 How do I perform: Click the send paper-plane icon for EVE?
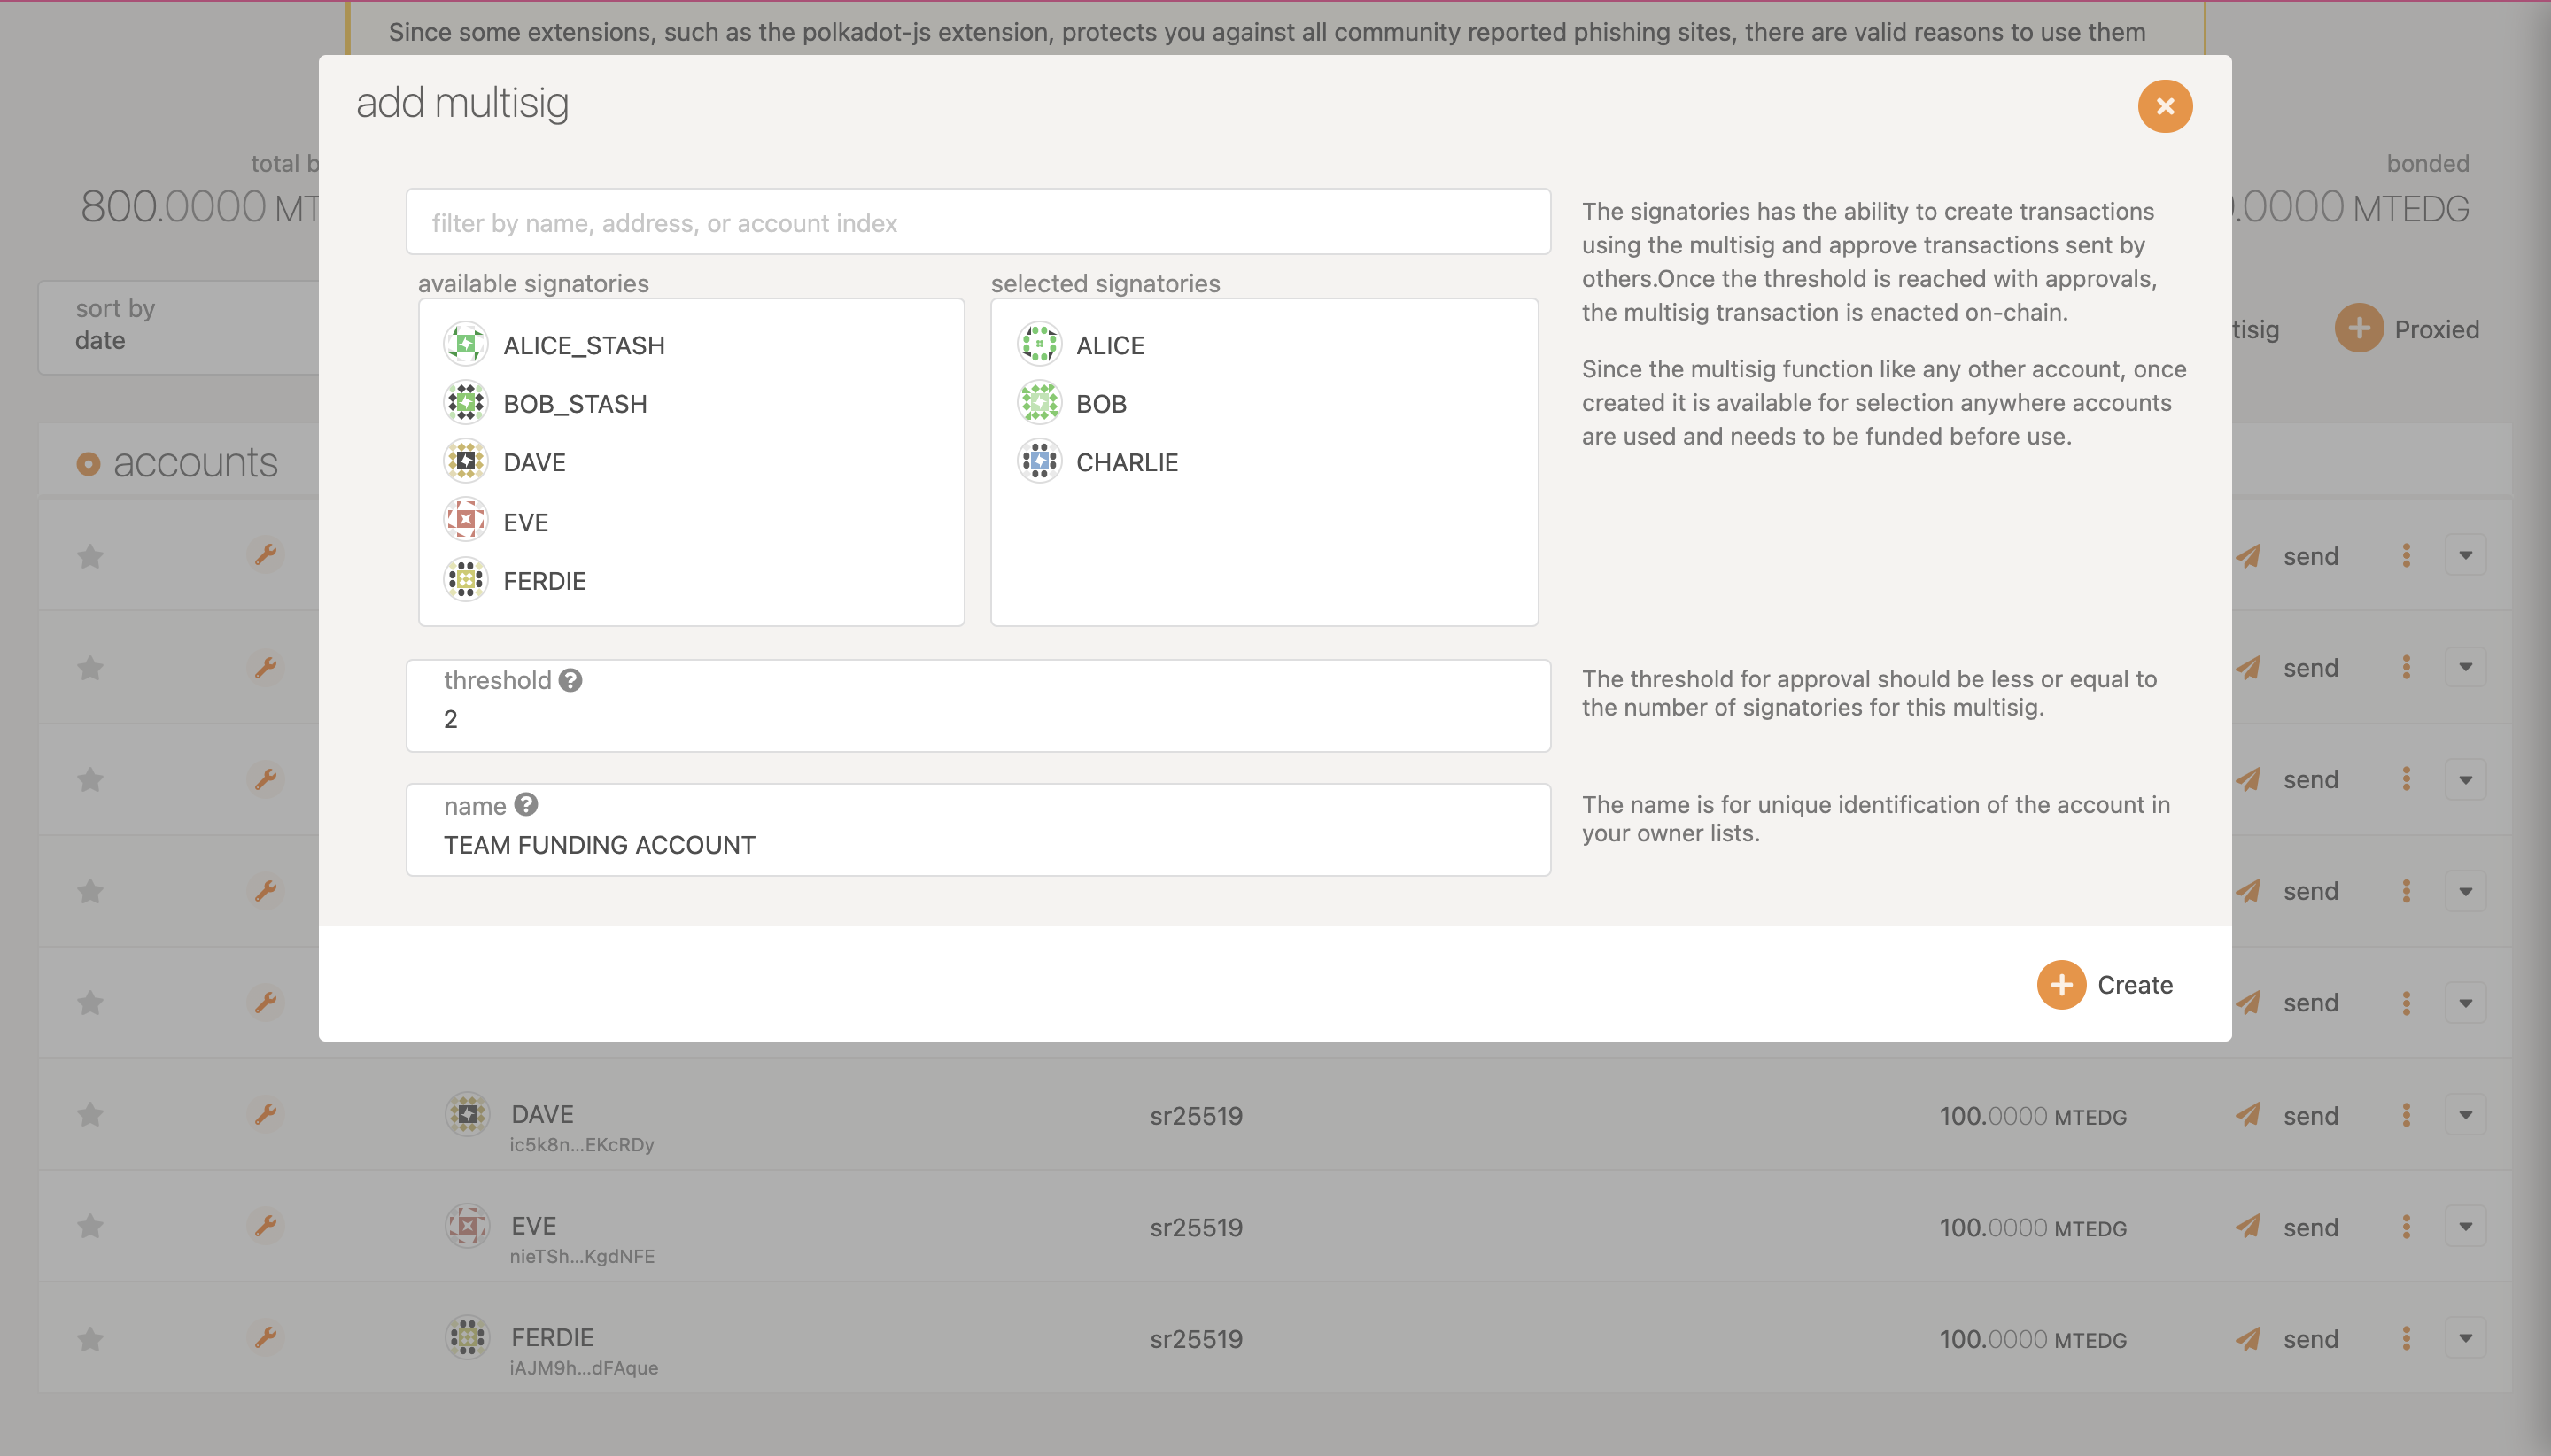2248,1226
